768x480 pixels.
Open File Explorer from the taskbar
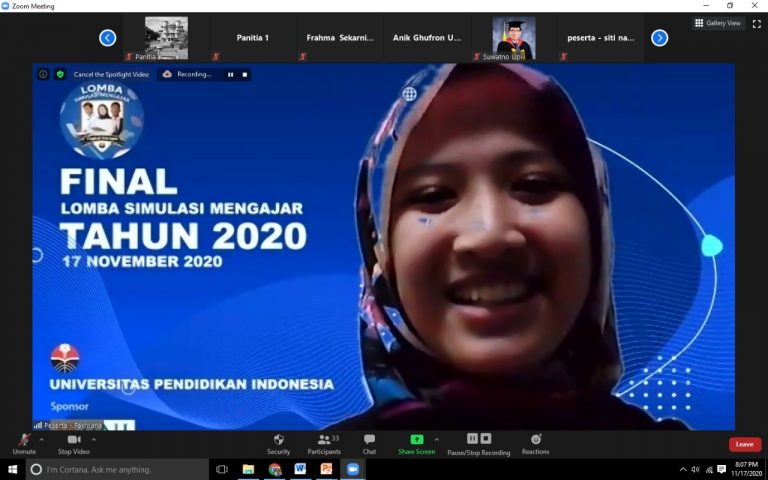tap(249, 469)
